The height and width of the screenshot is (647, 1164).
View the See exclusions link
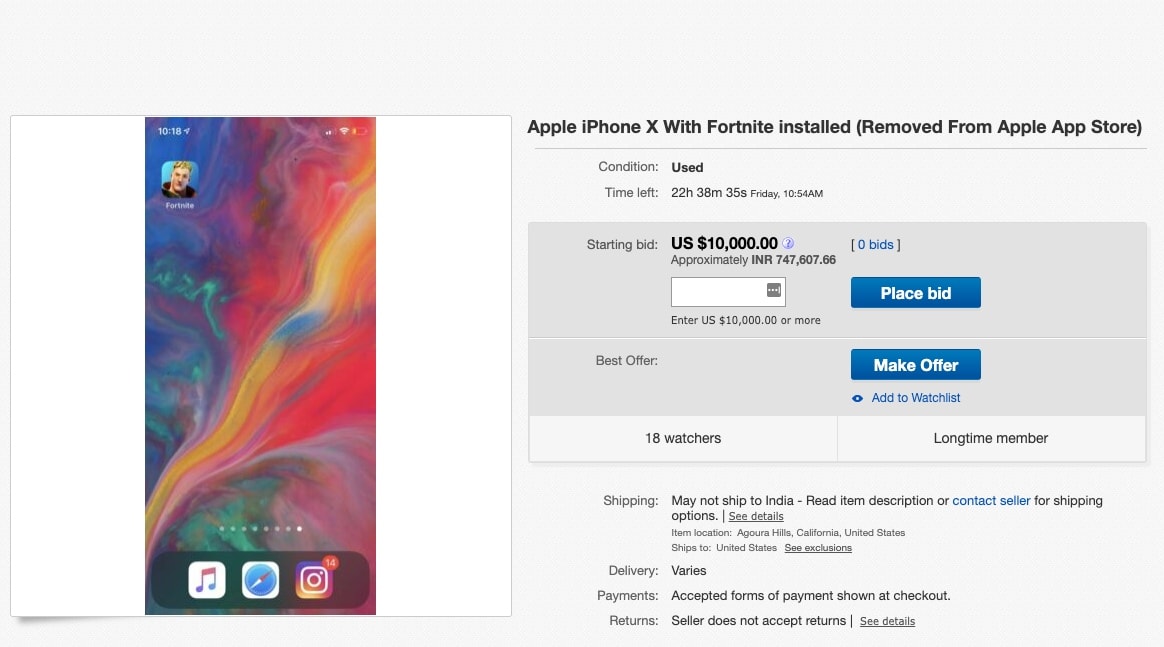click(x=818, y=548)
